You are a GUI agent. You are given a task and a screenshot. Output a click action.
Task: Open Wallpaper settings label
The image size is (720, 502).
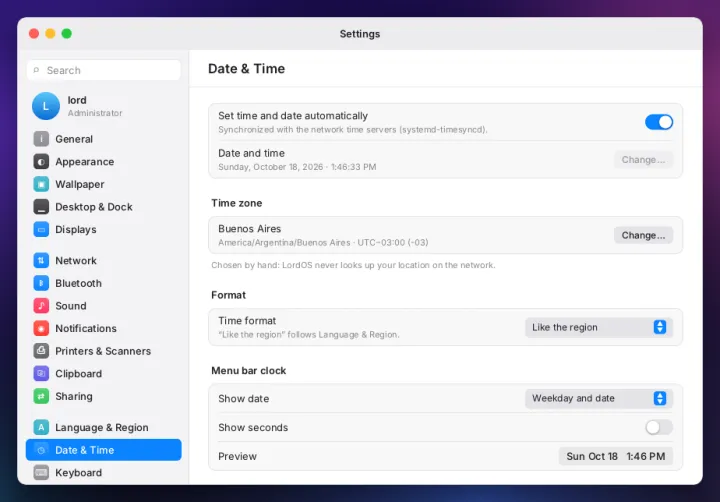[80, 184]
